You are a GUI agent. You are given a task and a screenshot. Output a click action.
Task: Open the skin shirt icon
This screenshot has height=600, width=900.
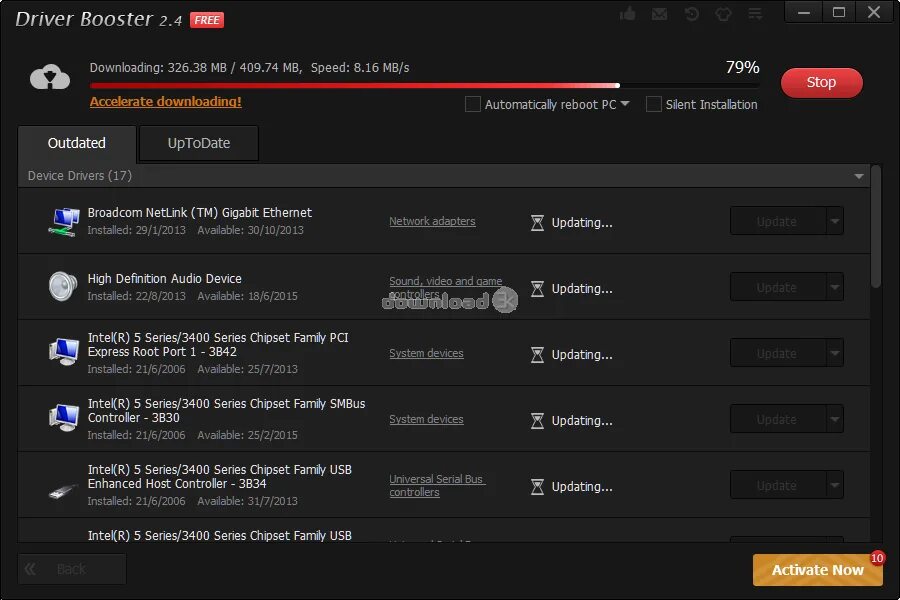pyautogui.click(x=723, y=14)
